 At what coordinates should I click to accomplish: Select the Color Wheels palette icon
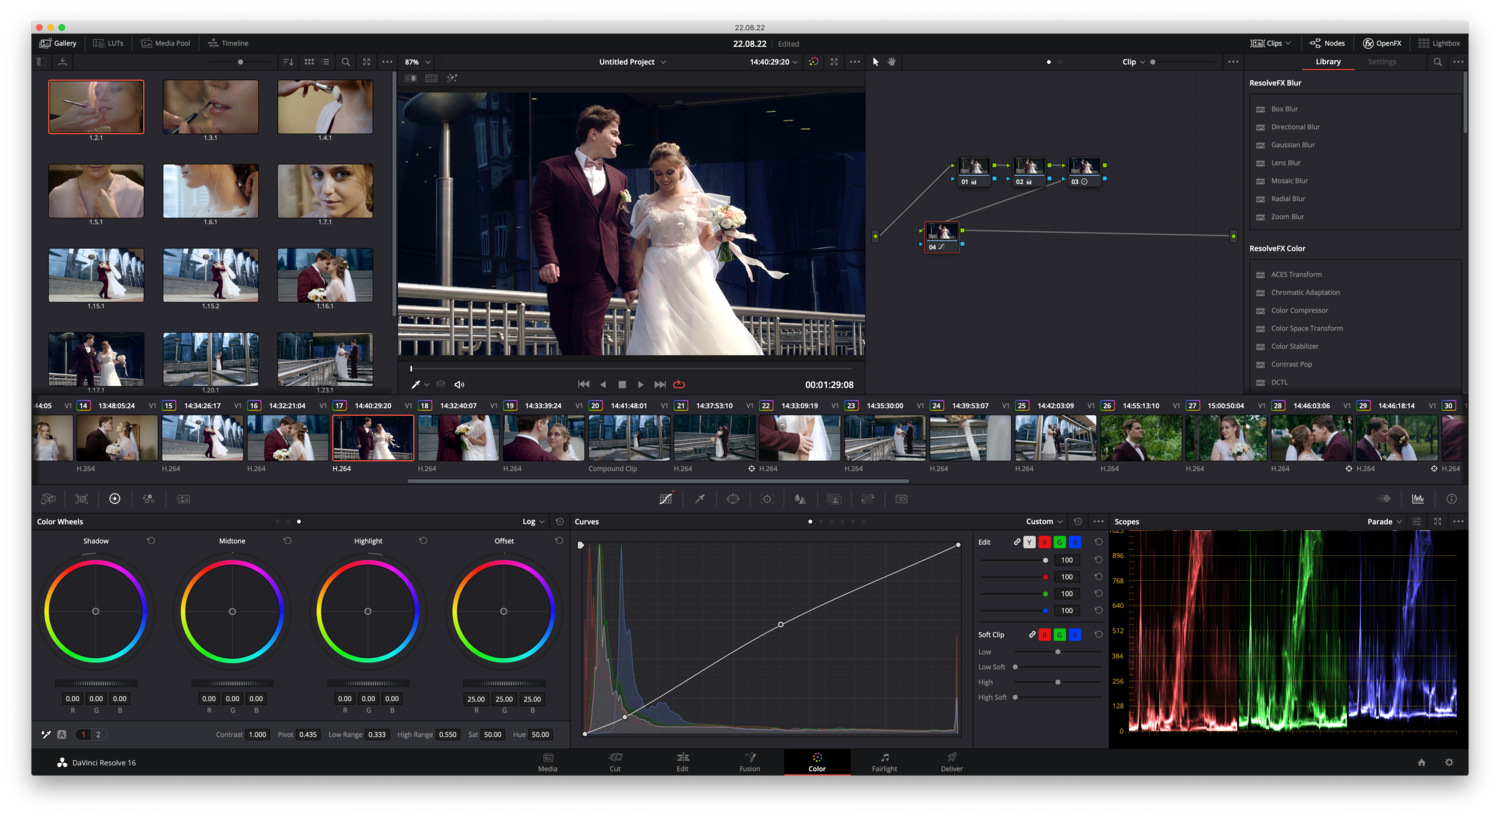pos(115,499)
